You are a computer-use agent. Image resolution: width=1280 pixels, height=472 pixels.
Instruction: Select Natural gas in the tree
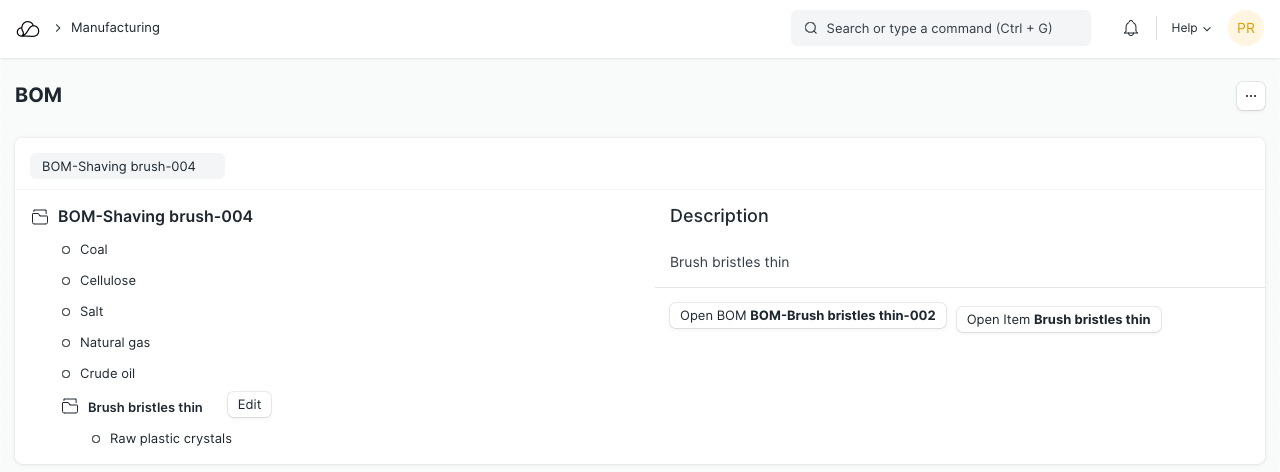115,343
